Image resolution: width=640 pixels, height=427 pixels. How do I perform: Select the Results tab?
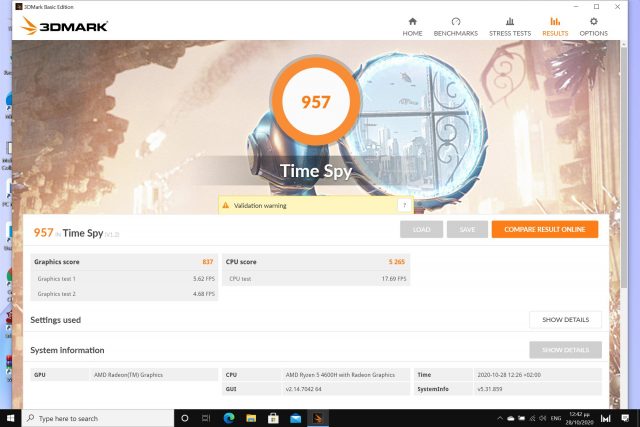click(x=555, y=27)
